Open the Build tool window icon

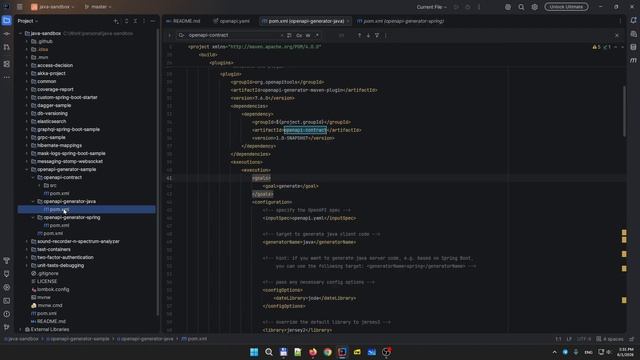click(x=7, y=260)
